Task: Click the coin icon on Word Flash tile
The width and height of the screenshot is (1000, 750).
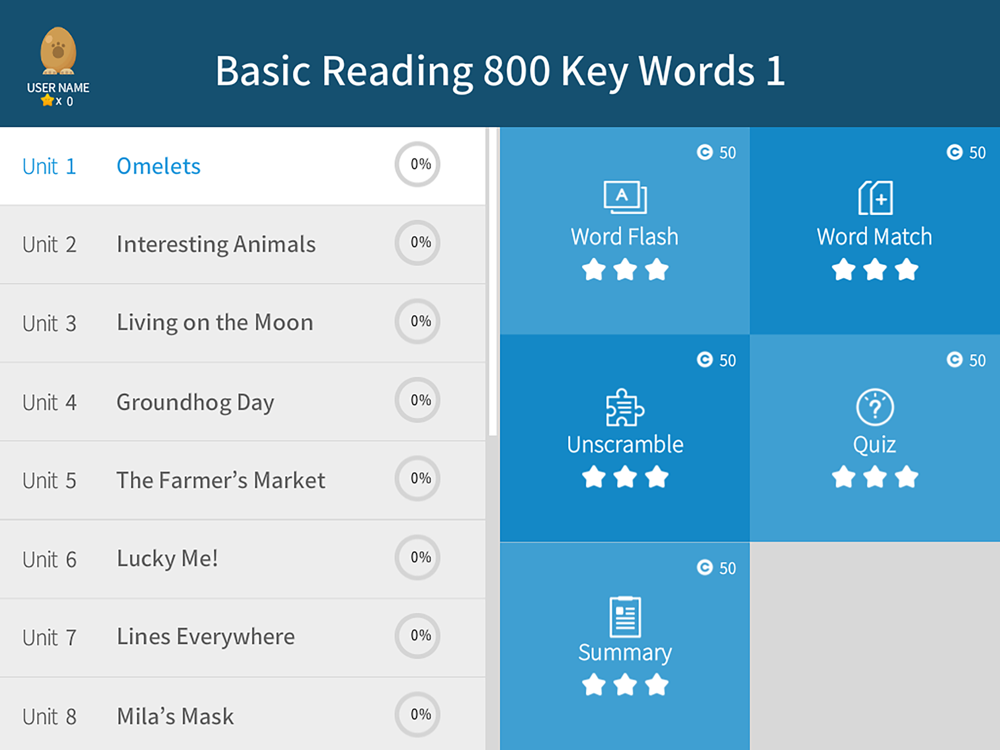Action: pos(704,152)
